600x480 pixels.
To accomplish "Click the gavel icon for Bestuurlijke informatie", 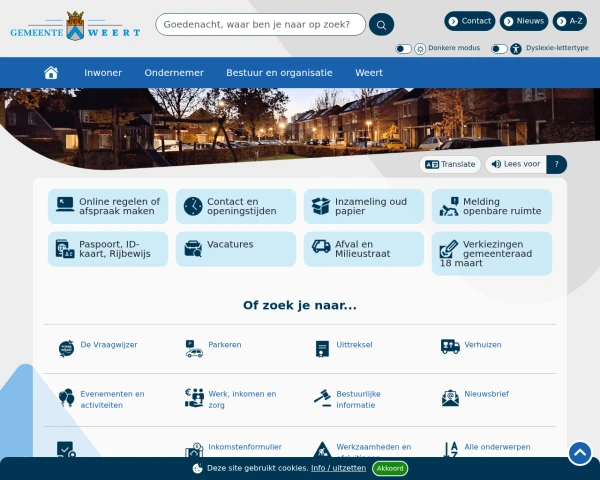I will (x=322, y=398).
